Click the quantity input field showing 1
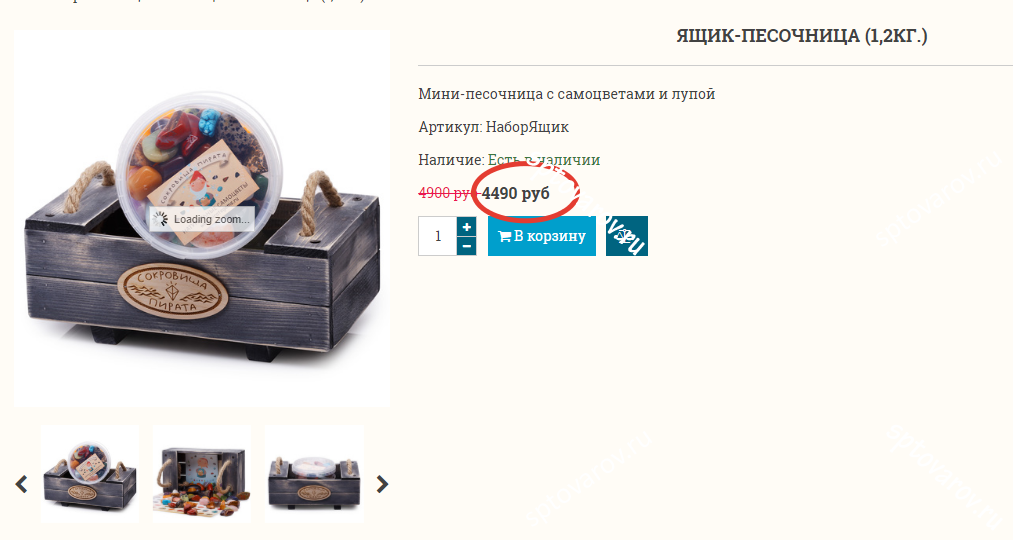Viewport: 1013px width, 540px height. [x=437, y=236]
